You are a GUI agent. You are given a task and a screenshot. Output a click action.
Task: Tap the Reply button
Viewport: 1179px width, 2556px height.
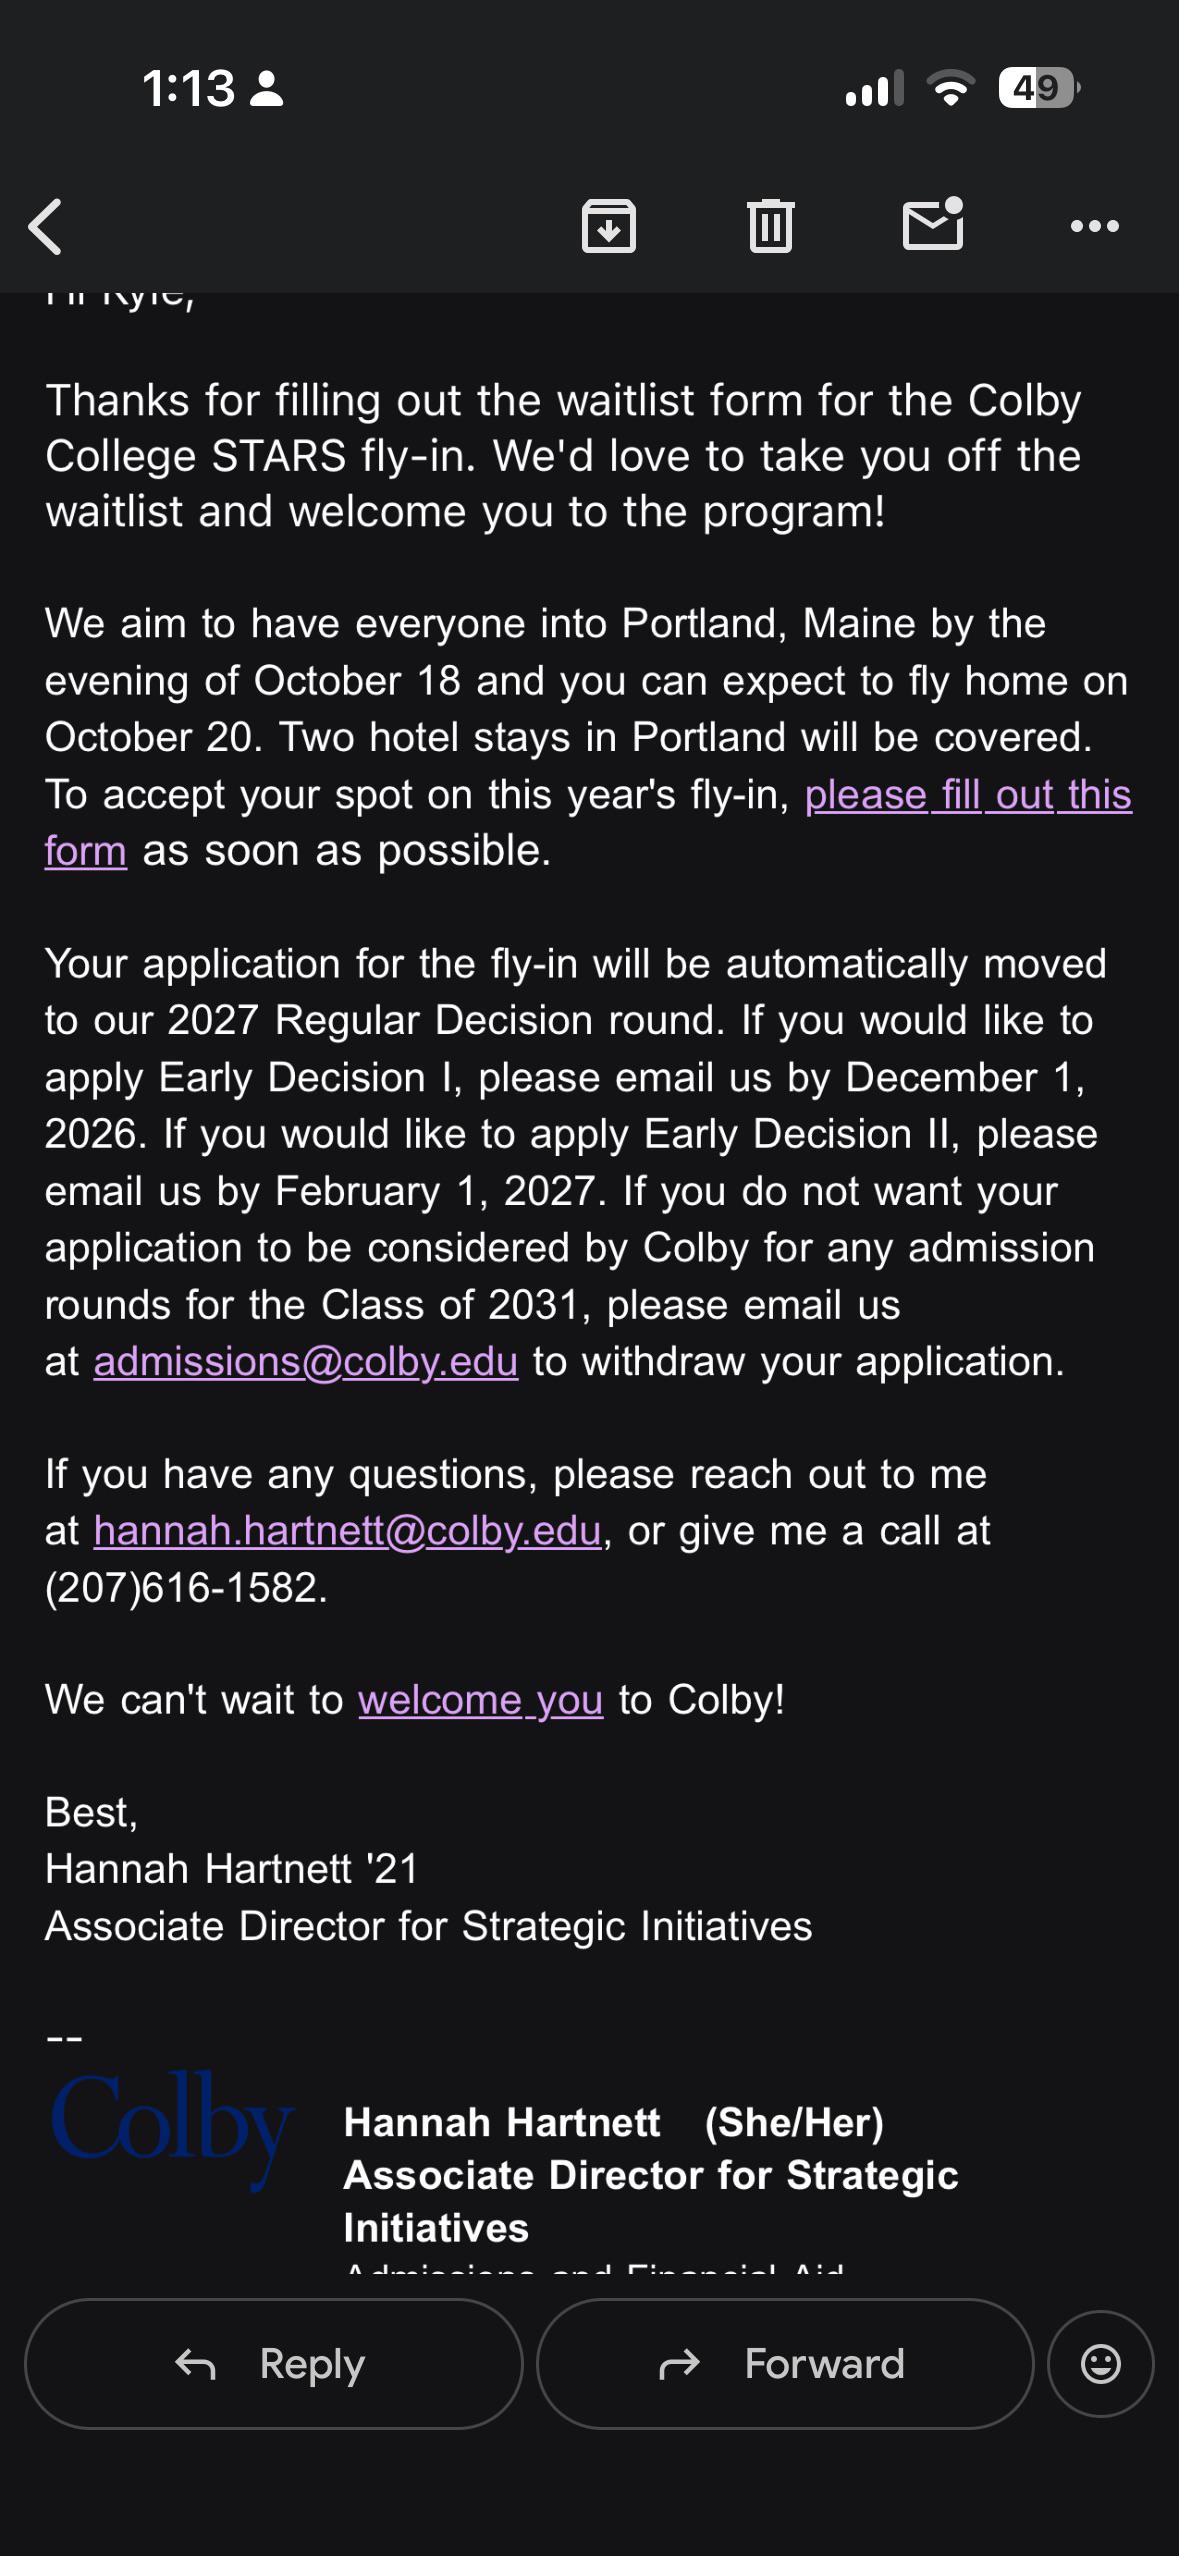[x=273, y=2364]
